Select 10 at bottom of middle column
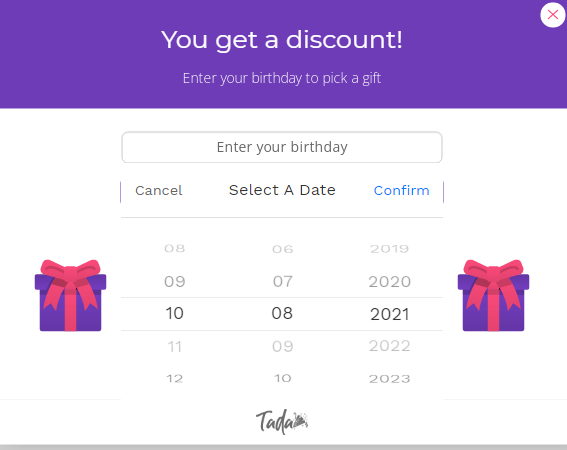The height and width of the screenshot is (450, 567). pos(283,378)
